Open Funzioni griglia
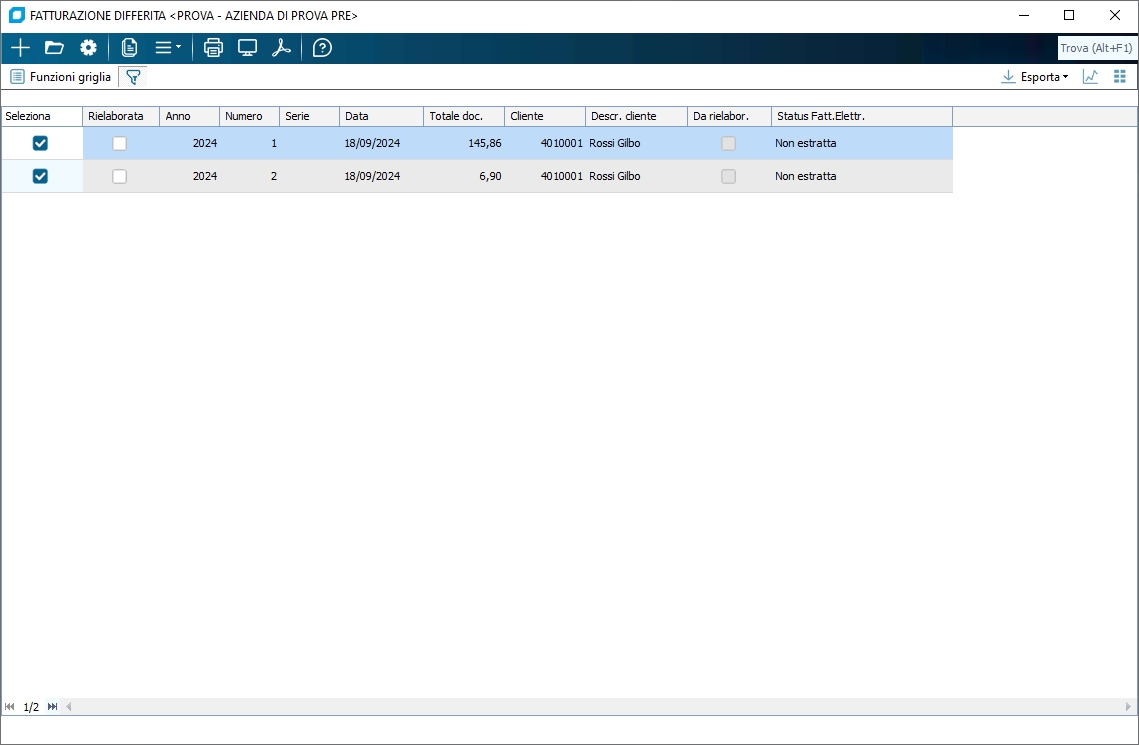 (x=61, y=77)
